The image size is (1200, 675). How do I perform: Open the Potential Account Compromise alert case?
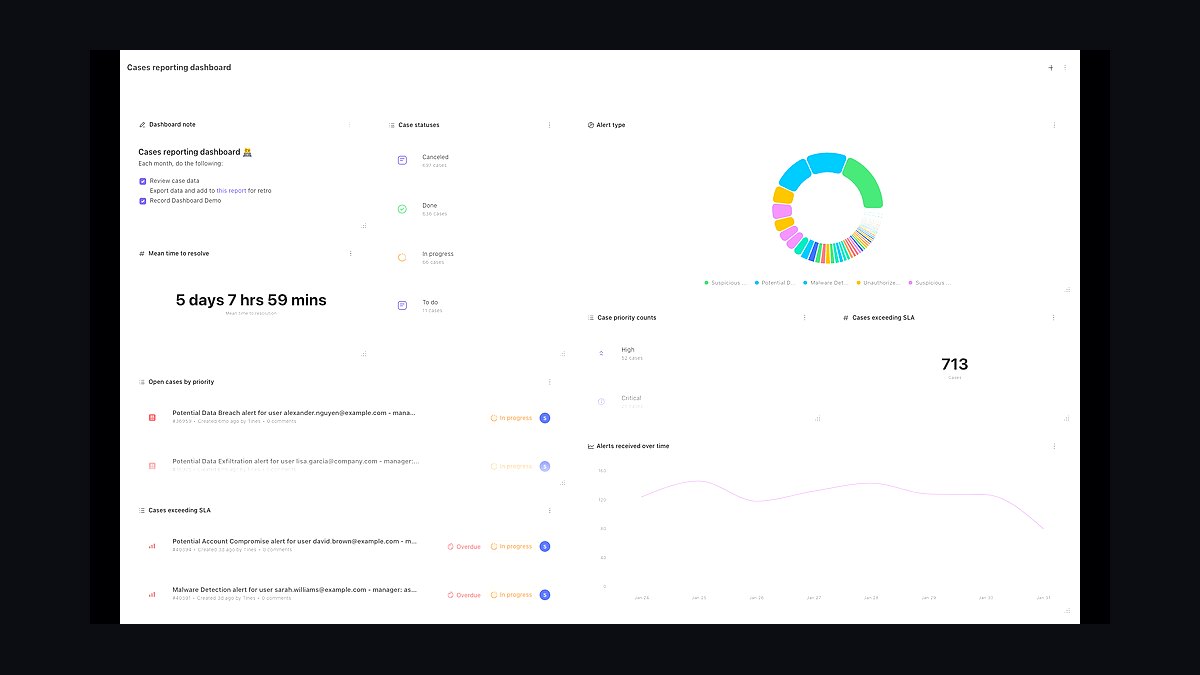(x=294, y=541)
